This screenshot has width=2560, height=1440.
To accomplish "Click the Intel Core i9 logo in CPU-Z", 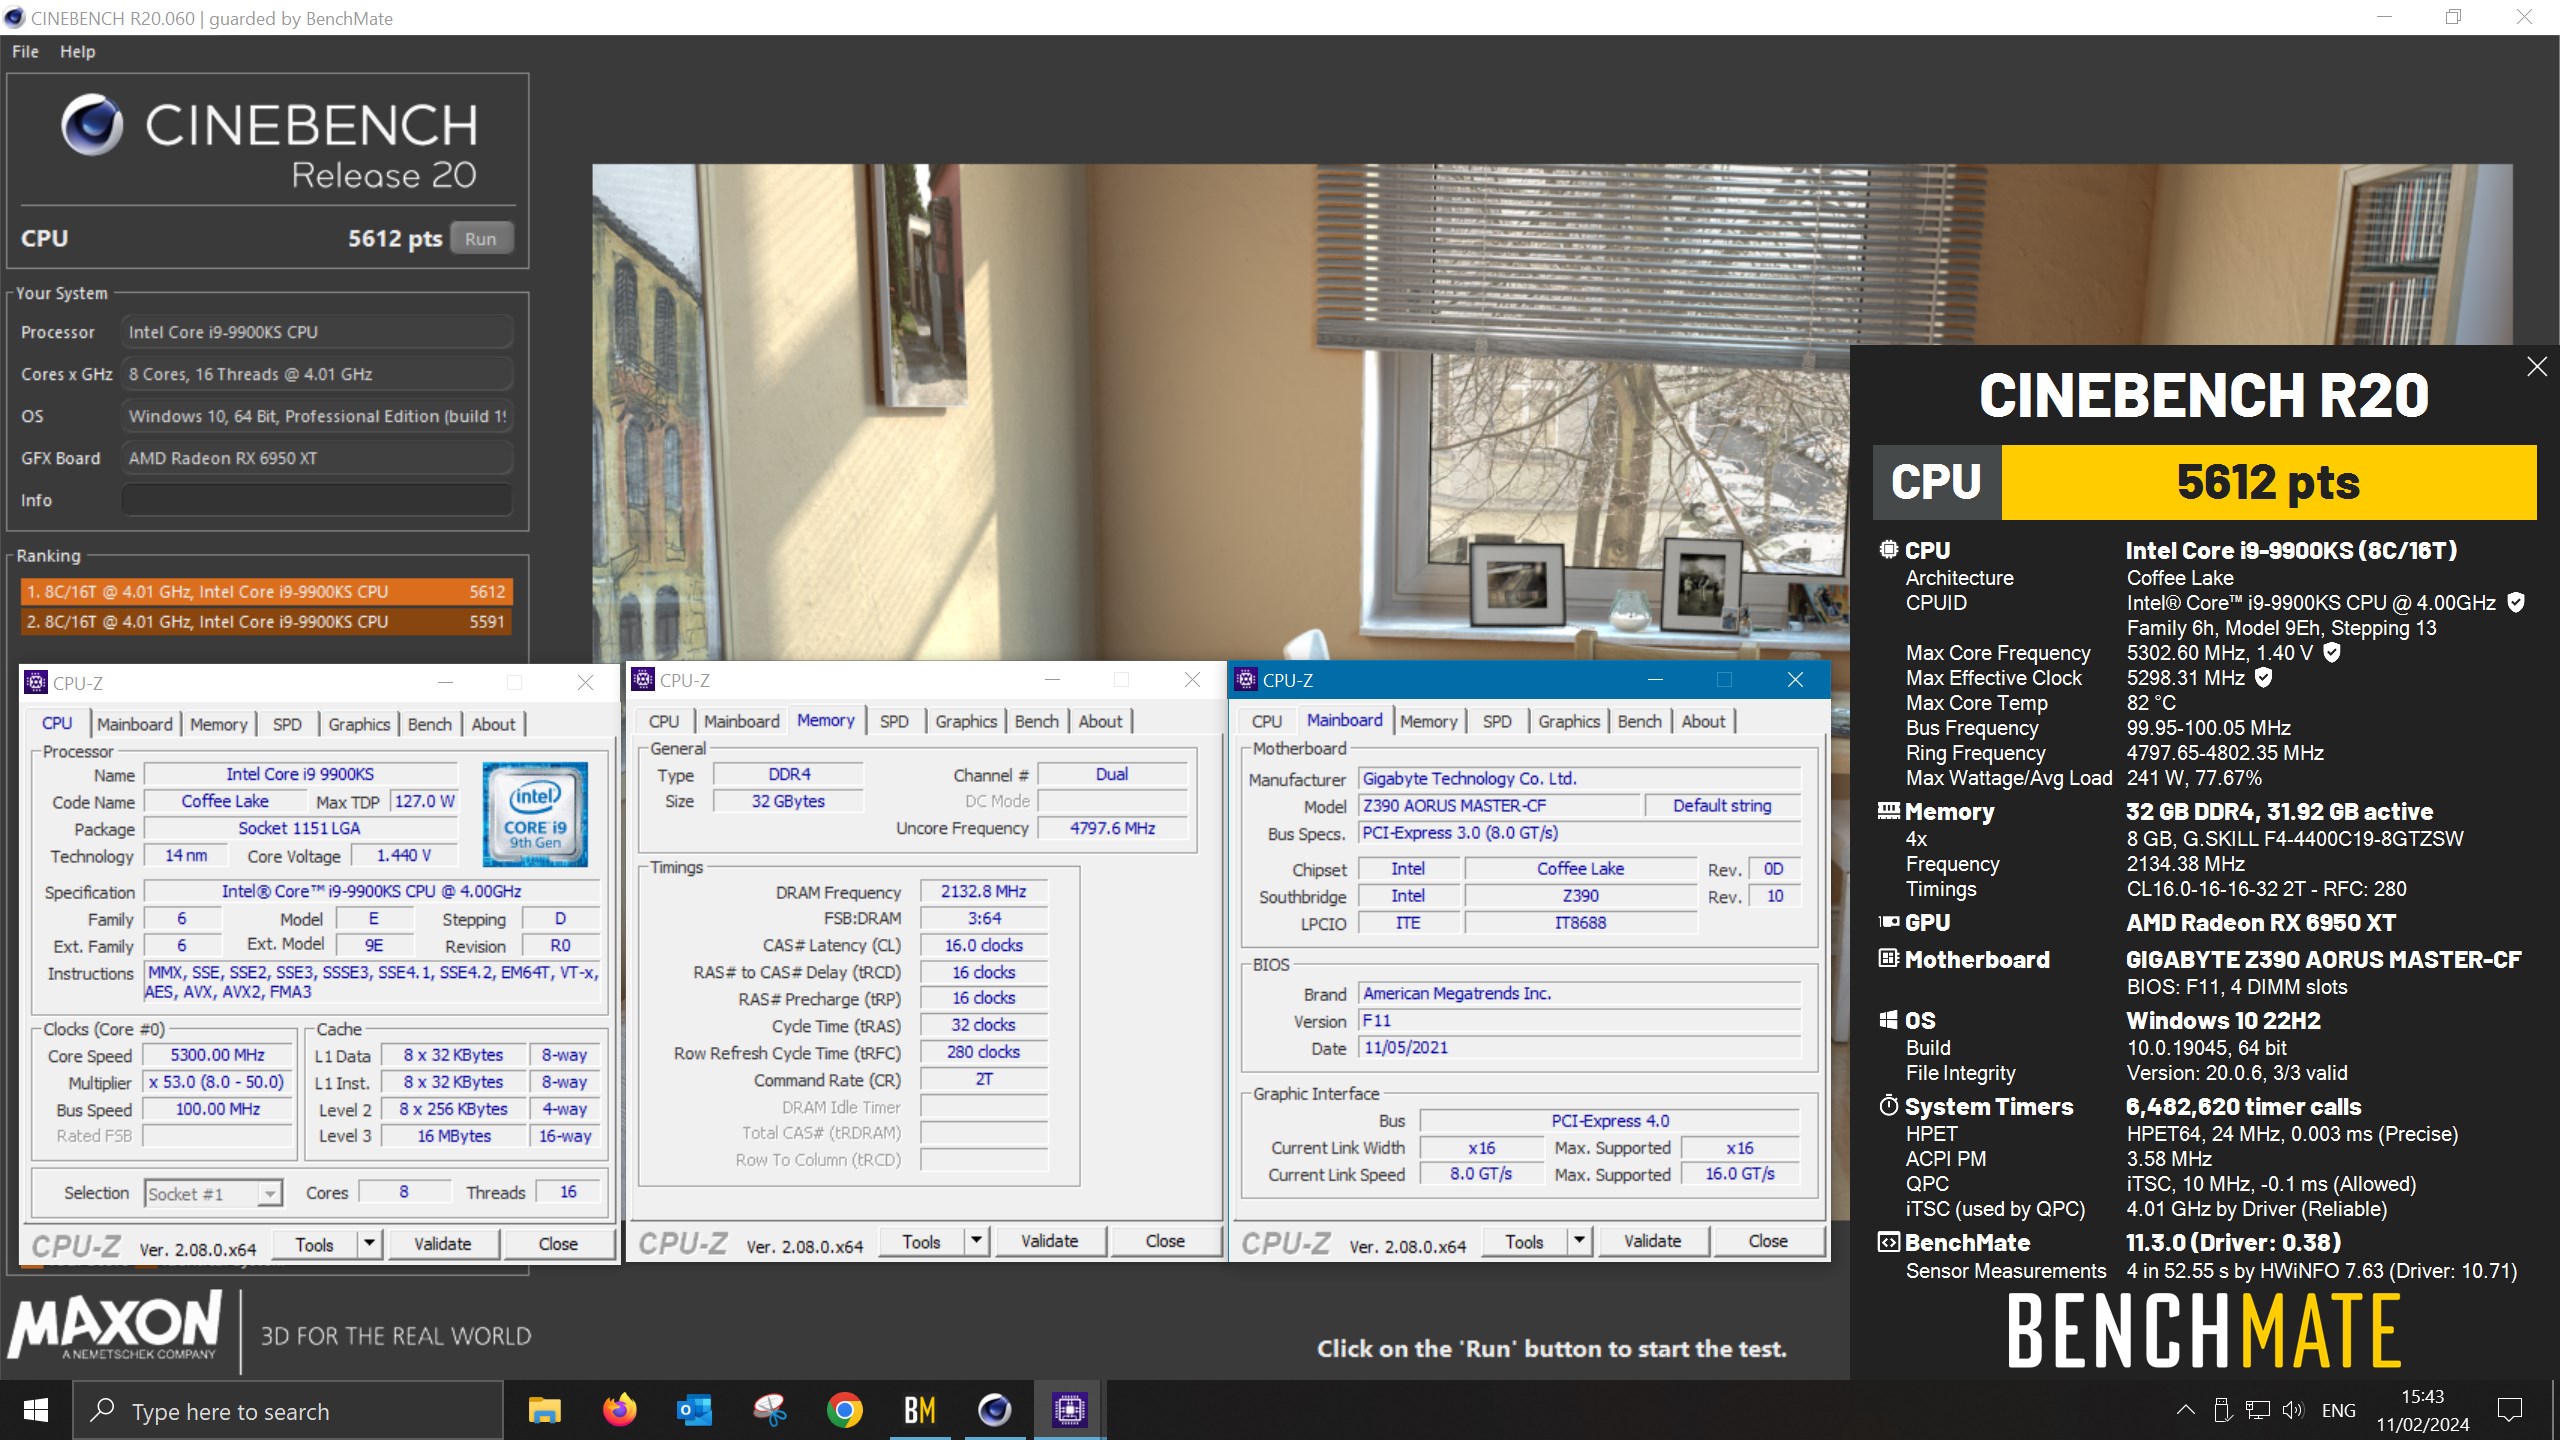I will pos(535,814).
